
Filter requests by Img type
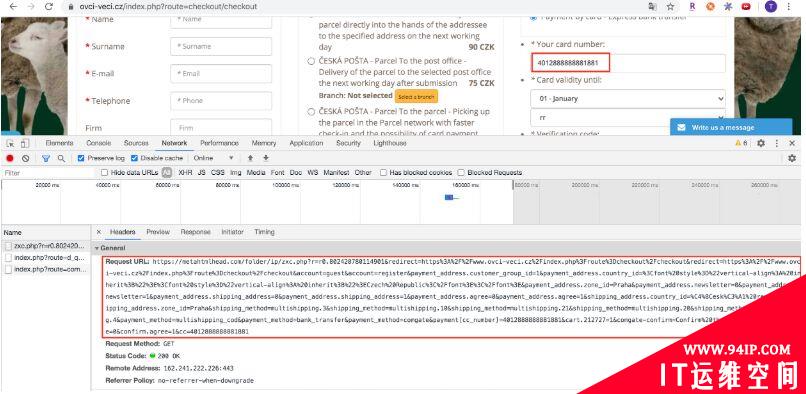pos(236,173)
